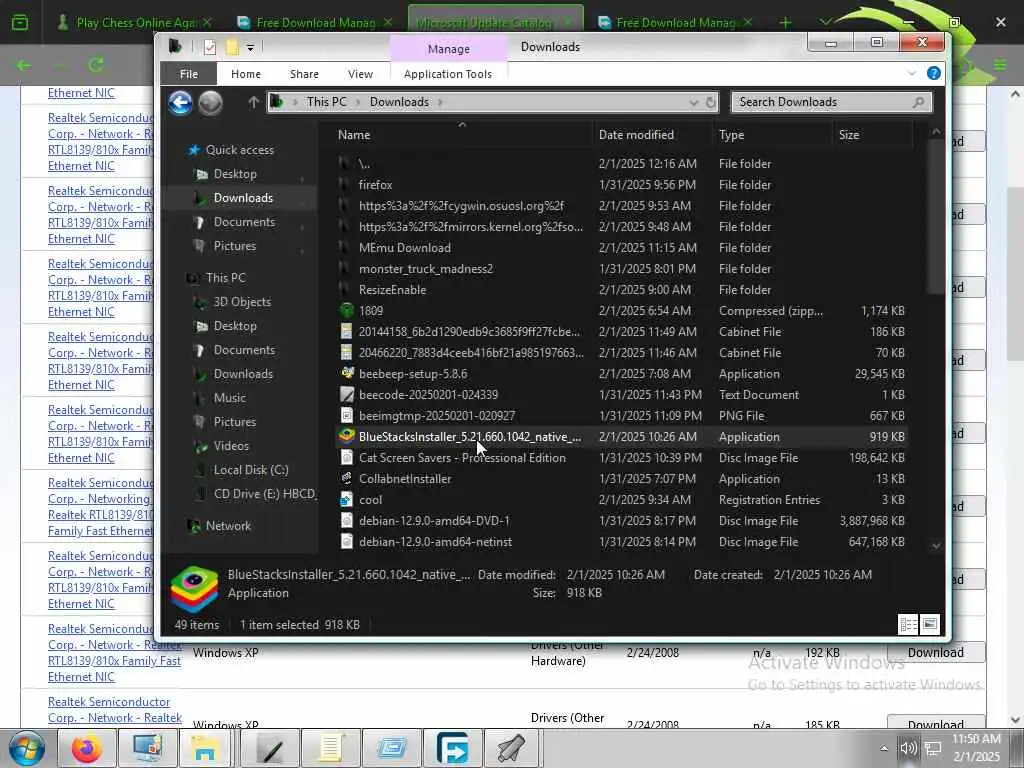Select the firefox folder
The image size is (1024, 768).
click(x=376, y=185)
